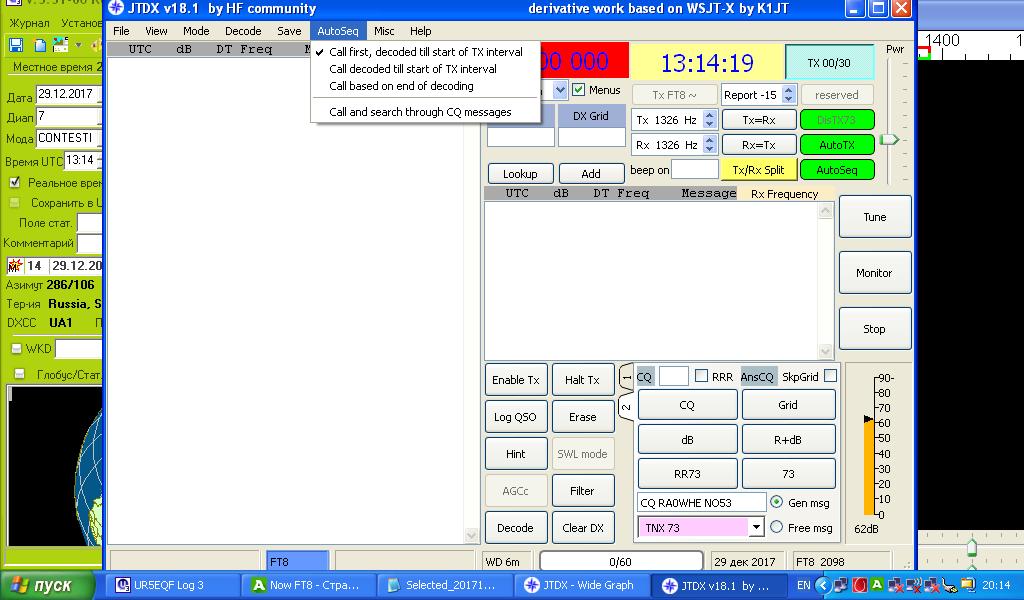Expand hidden system tray icons arrow
The image size is (1024, 600).
pyautogui.click(x=823, y=585)
